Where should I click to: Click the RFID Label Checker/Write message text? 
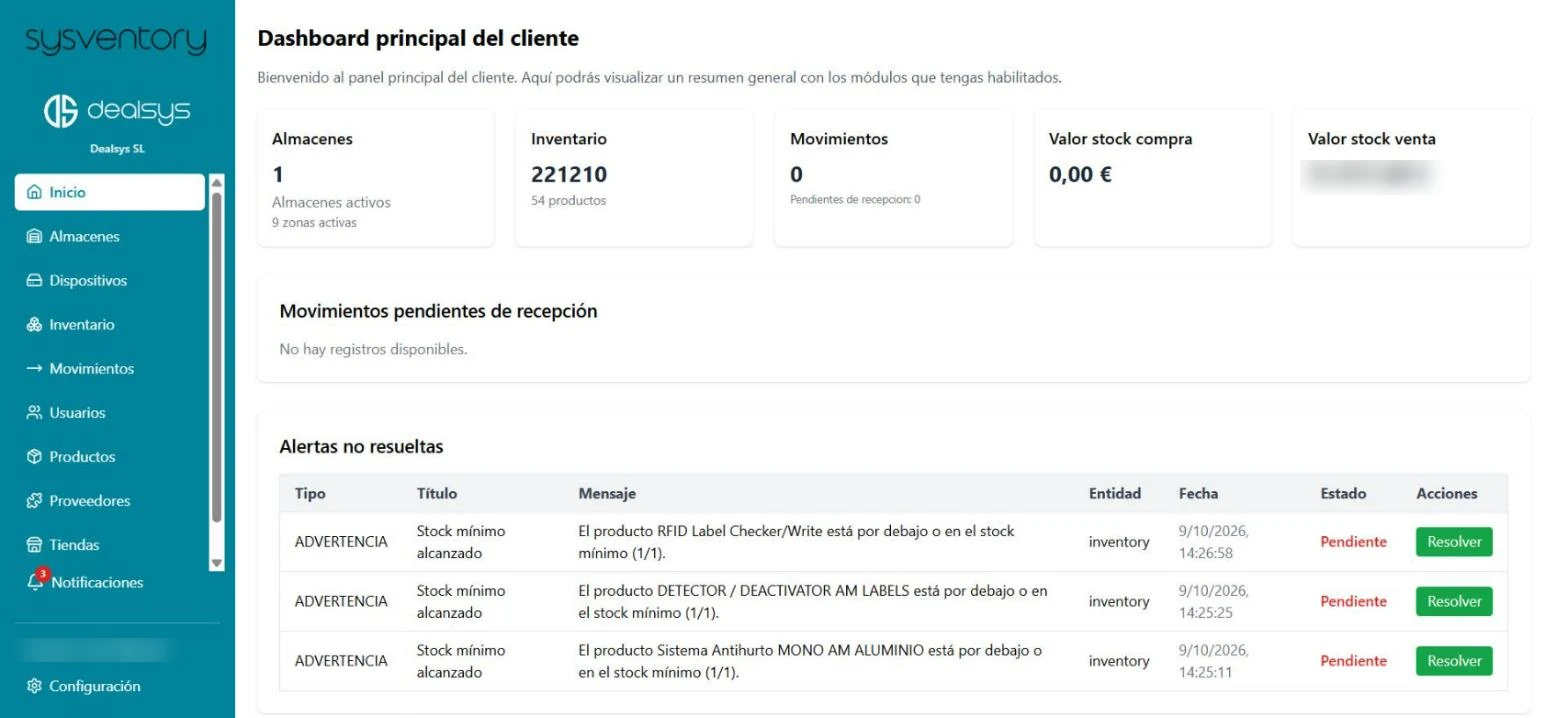pos(796,542)
